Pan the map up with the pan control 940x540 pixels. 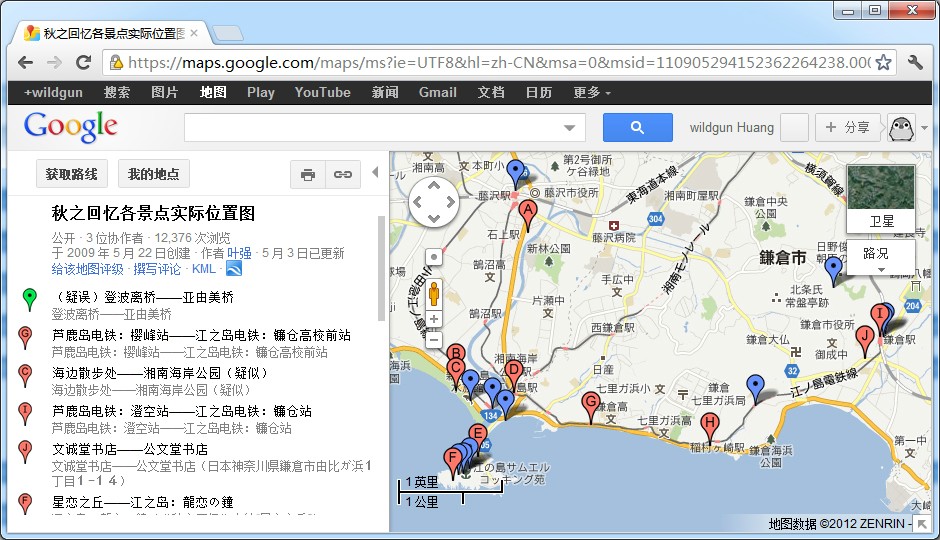click(434, 186)
